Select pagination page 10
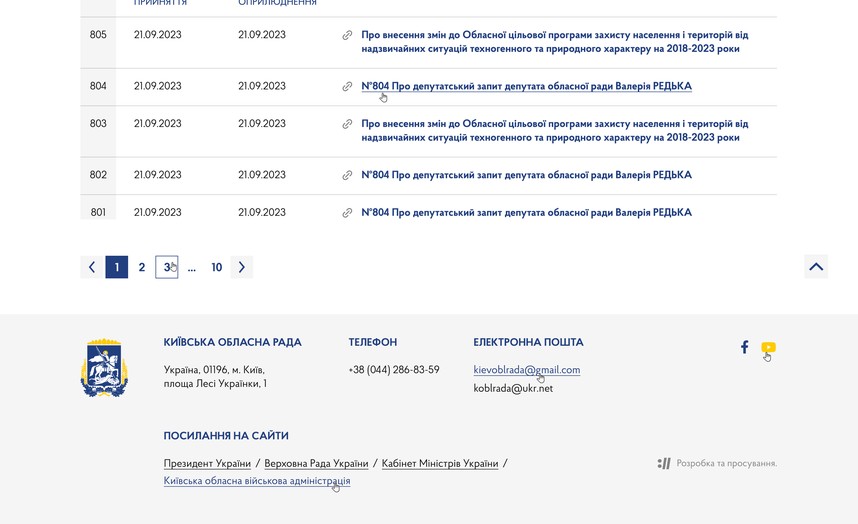The width and height of the screenshot is (858, 524). [217, 267]
